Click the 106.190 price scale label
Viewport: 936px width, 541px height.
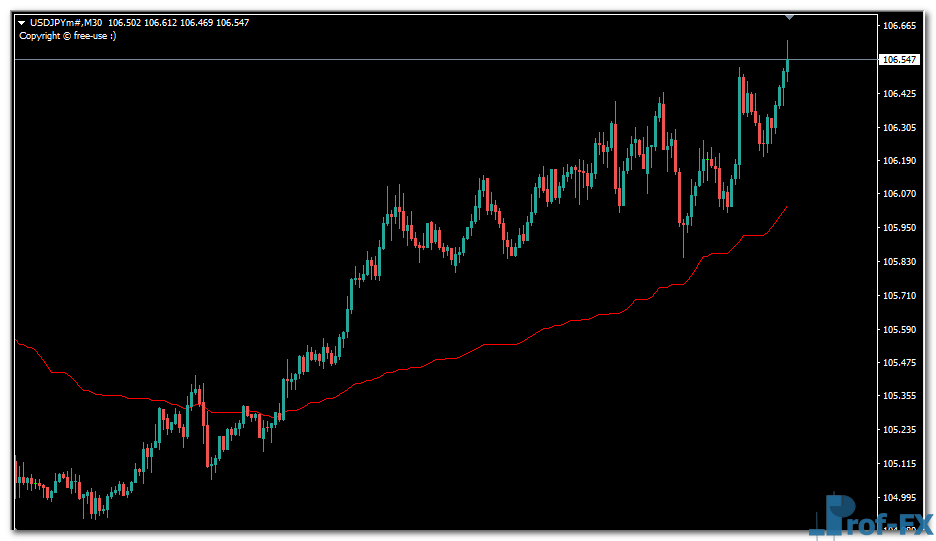coord(900,161)
